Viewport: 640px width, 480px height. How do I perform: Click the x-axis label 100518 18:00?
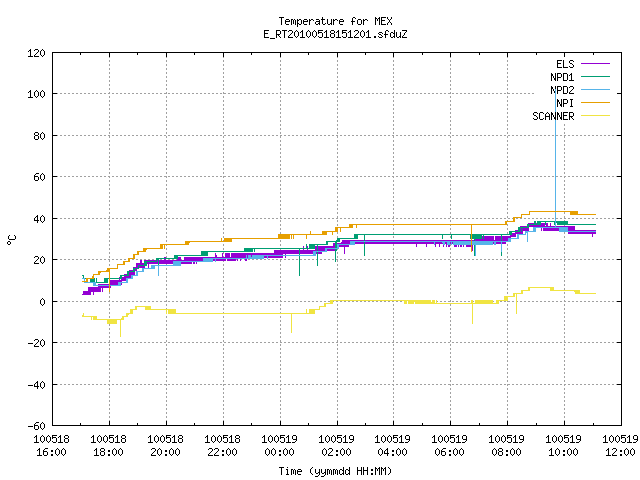[x=109, y=445]
